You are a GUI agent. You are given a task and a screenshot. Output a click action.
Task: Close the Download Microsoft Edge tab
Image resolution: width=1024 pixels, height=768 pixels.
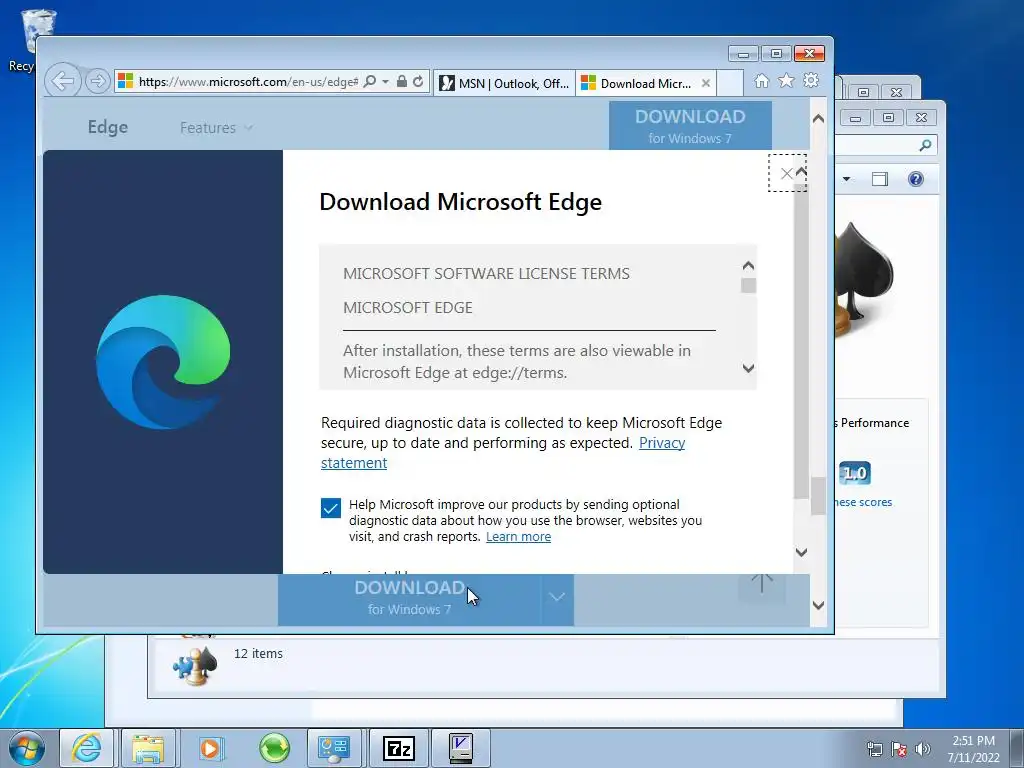pyautogui.click(x=705, y=83)
